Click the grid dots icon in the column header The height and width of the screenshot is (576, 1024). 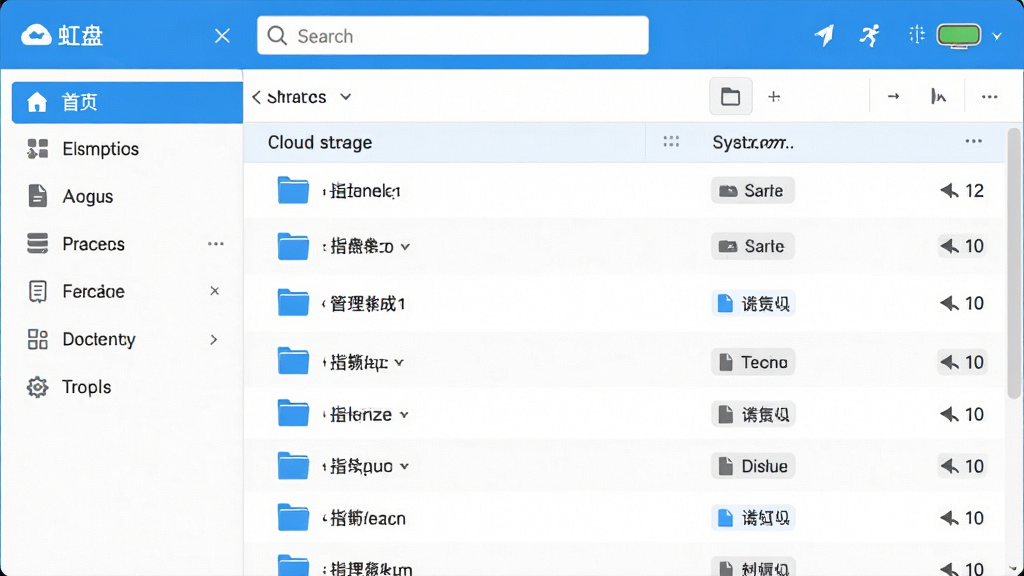[x=671, y=141]
